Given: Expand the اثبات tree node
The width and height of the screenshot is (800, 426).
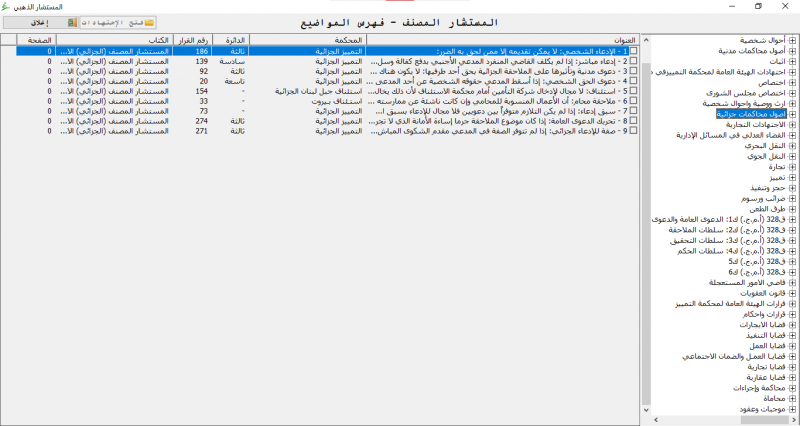Looking at the screenshot, I should [x=792, y=61].
